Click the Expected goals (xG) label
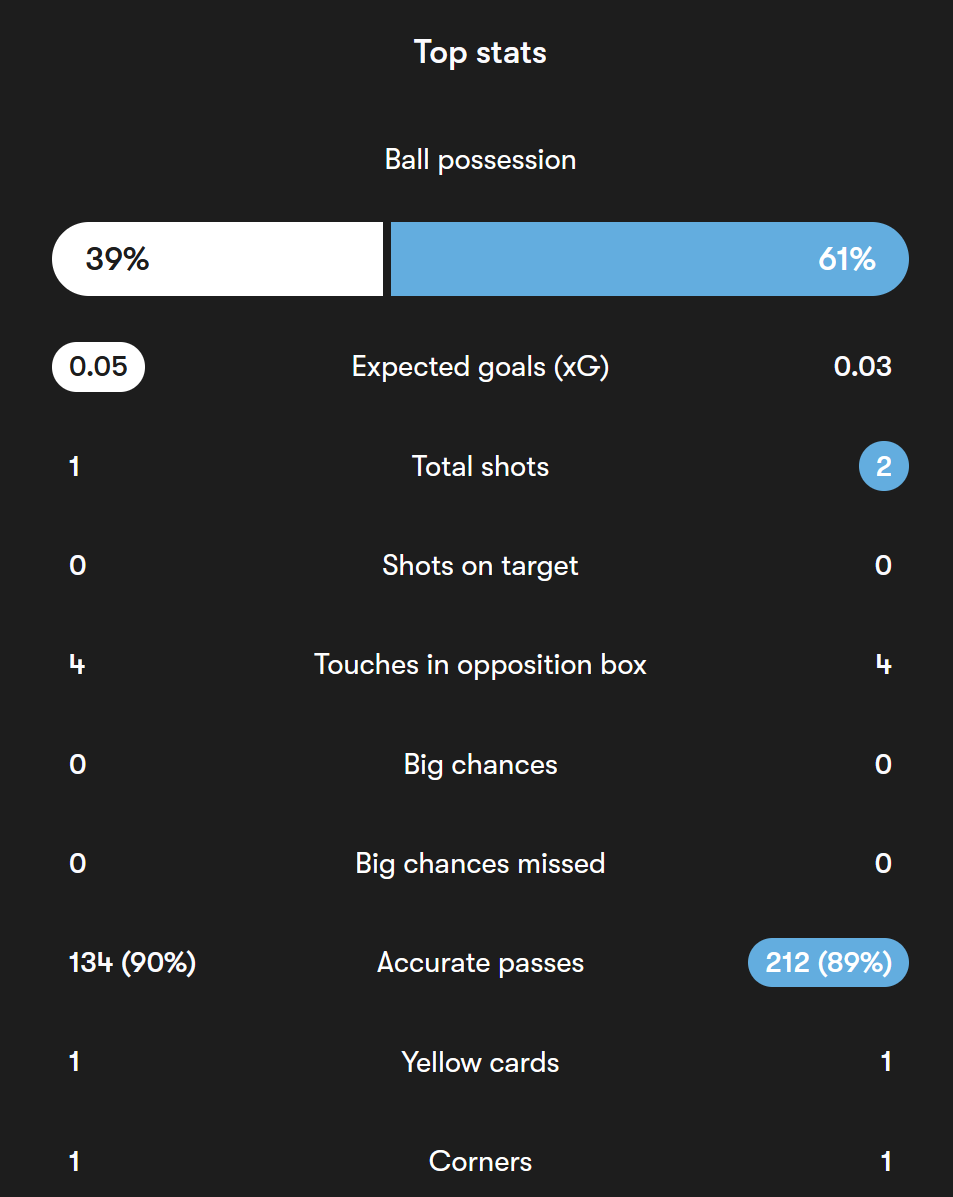 480,367
